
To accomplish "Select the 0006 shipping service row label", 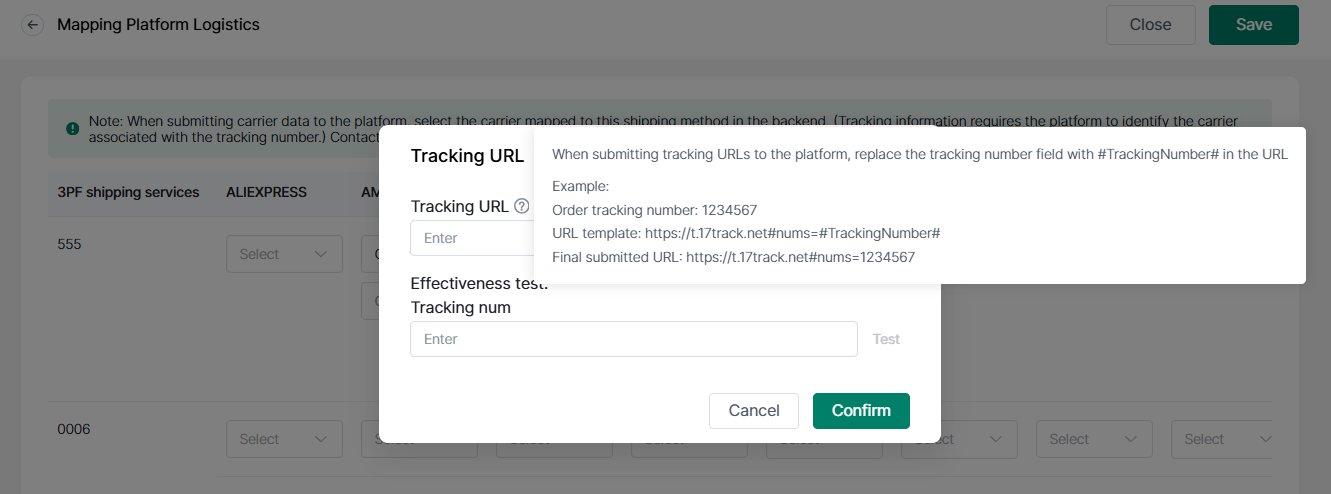I will (x=73, y=429).
